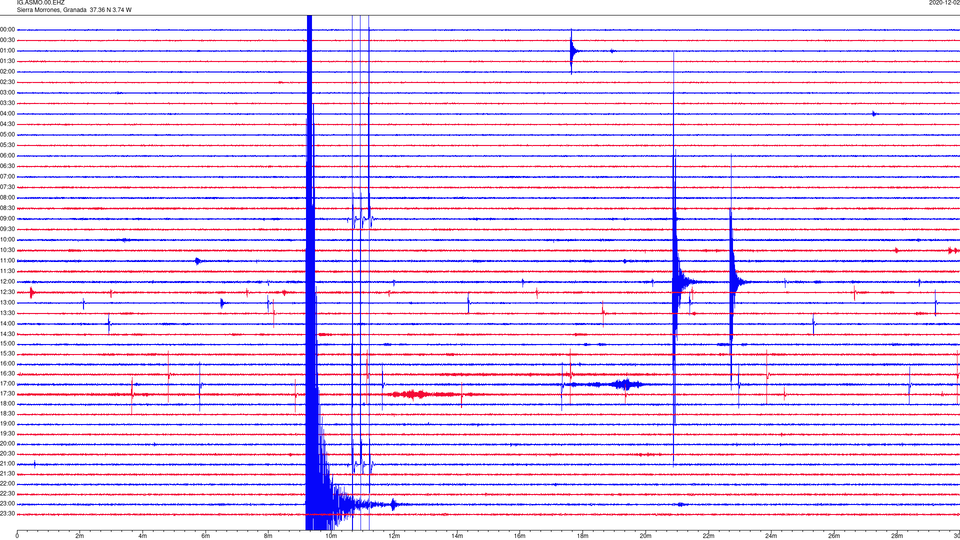Select the 04:30 time label
This screenshot has height=540, width=960.
7,124
